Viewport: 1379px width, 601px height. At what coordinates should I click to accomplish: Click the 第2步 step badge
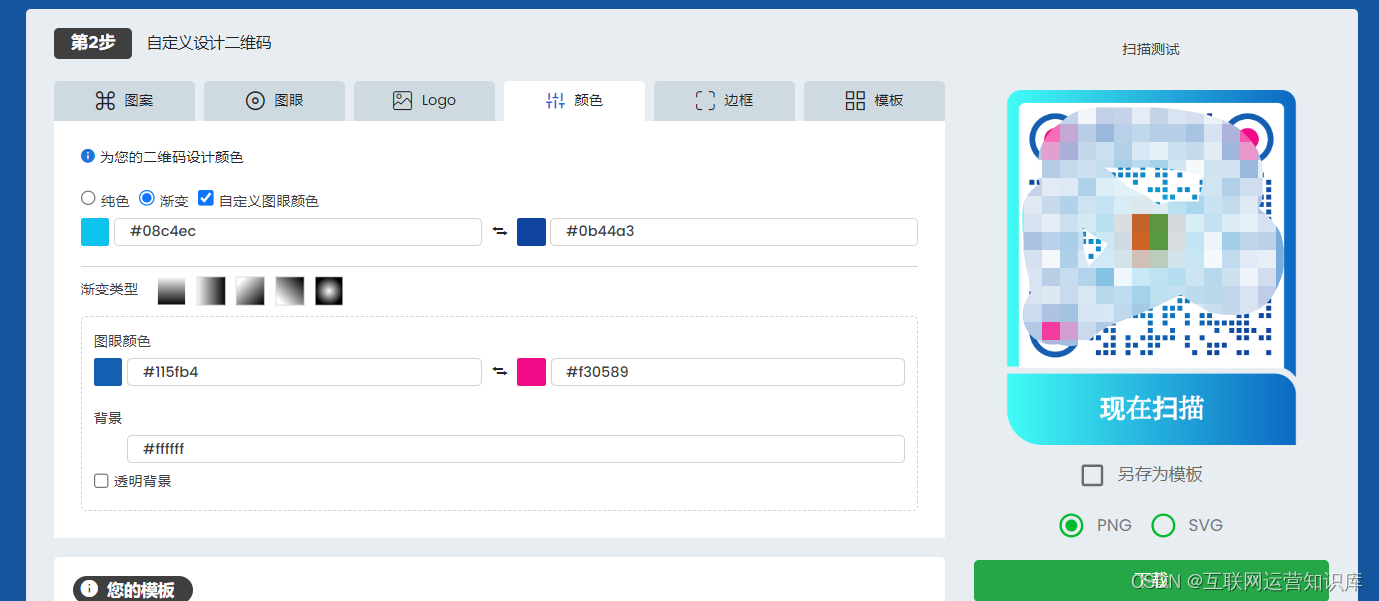(93, 43)
